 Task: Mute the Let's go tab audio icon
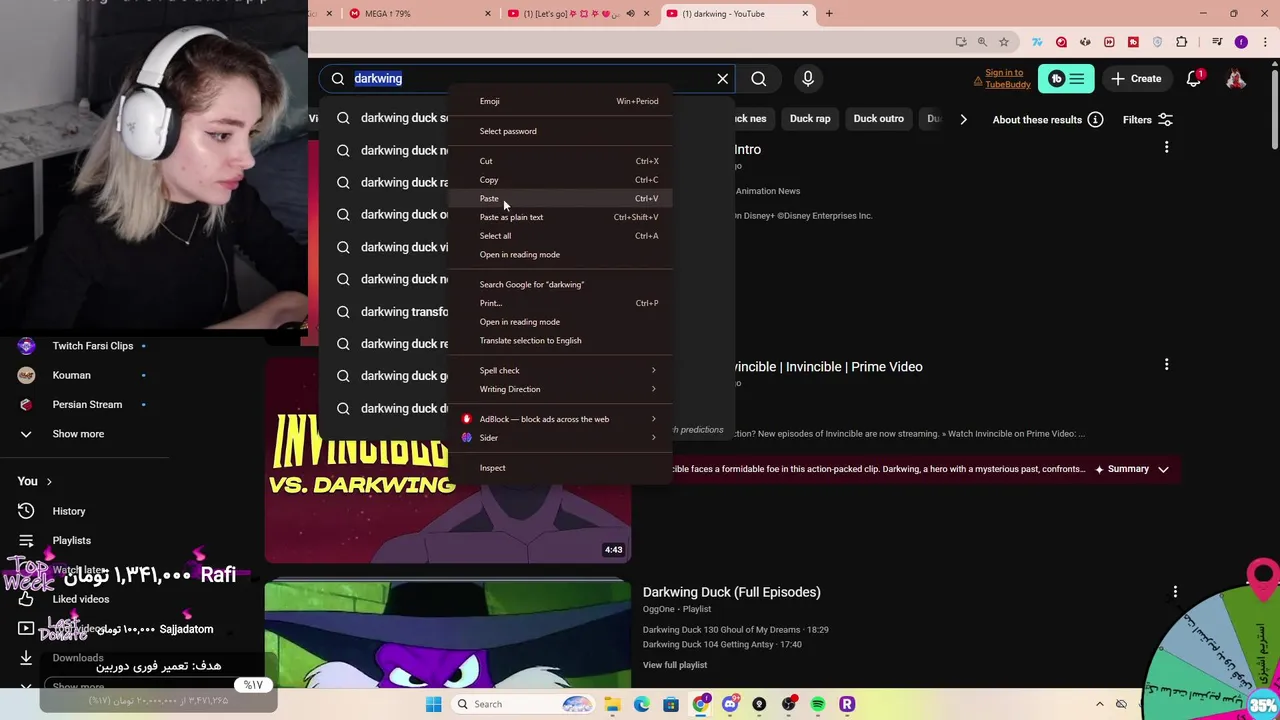[630, 14]
